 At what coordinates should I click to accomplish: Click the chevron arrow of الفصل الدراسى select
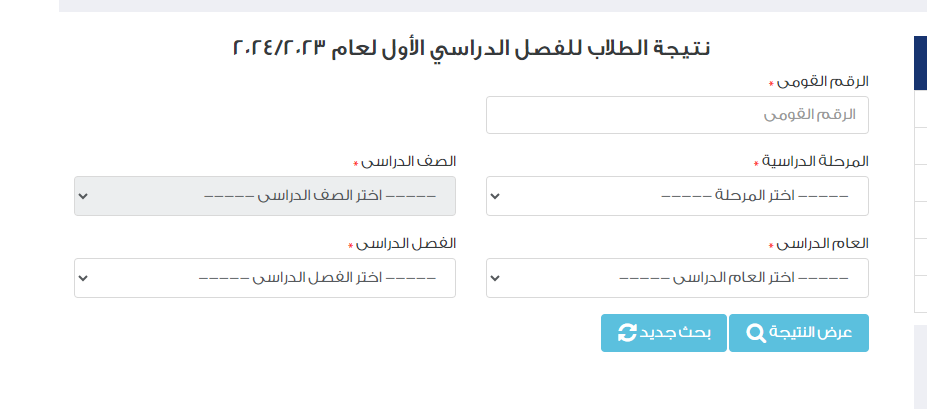pos(83,278)
